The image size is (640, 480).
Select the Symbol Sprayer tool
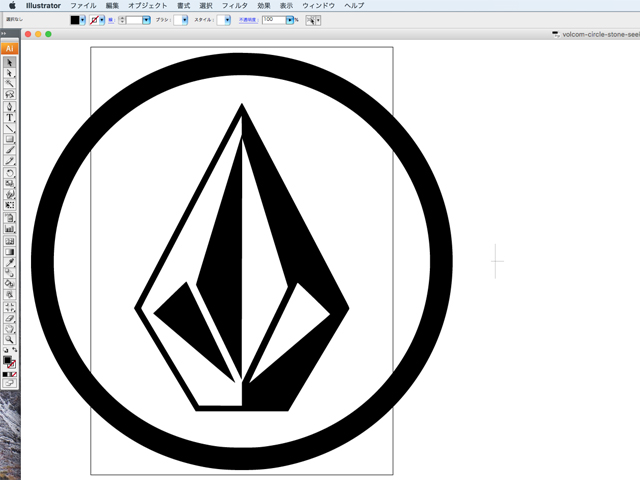click(x=9, y=218)
